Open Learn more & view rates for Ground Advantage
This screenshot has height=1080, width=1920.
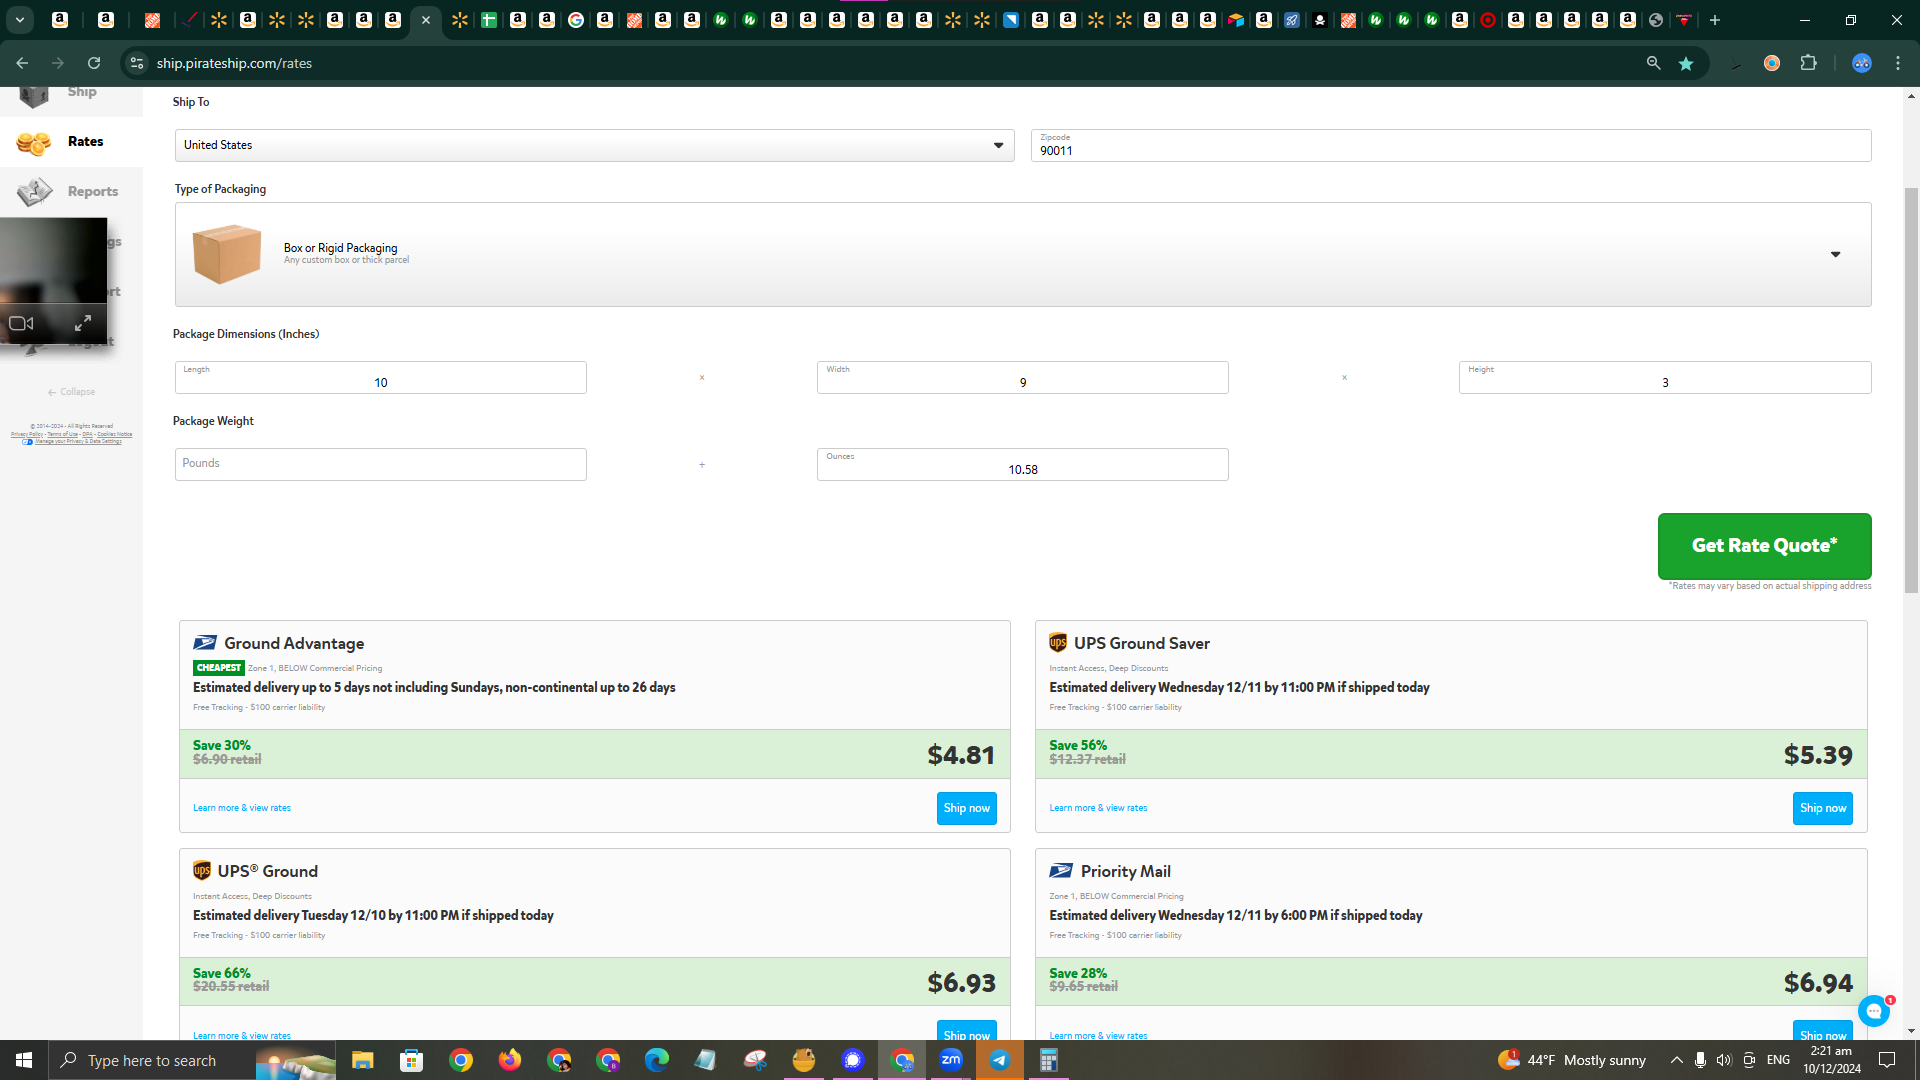click(x=242, y=808)
